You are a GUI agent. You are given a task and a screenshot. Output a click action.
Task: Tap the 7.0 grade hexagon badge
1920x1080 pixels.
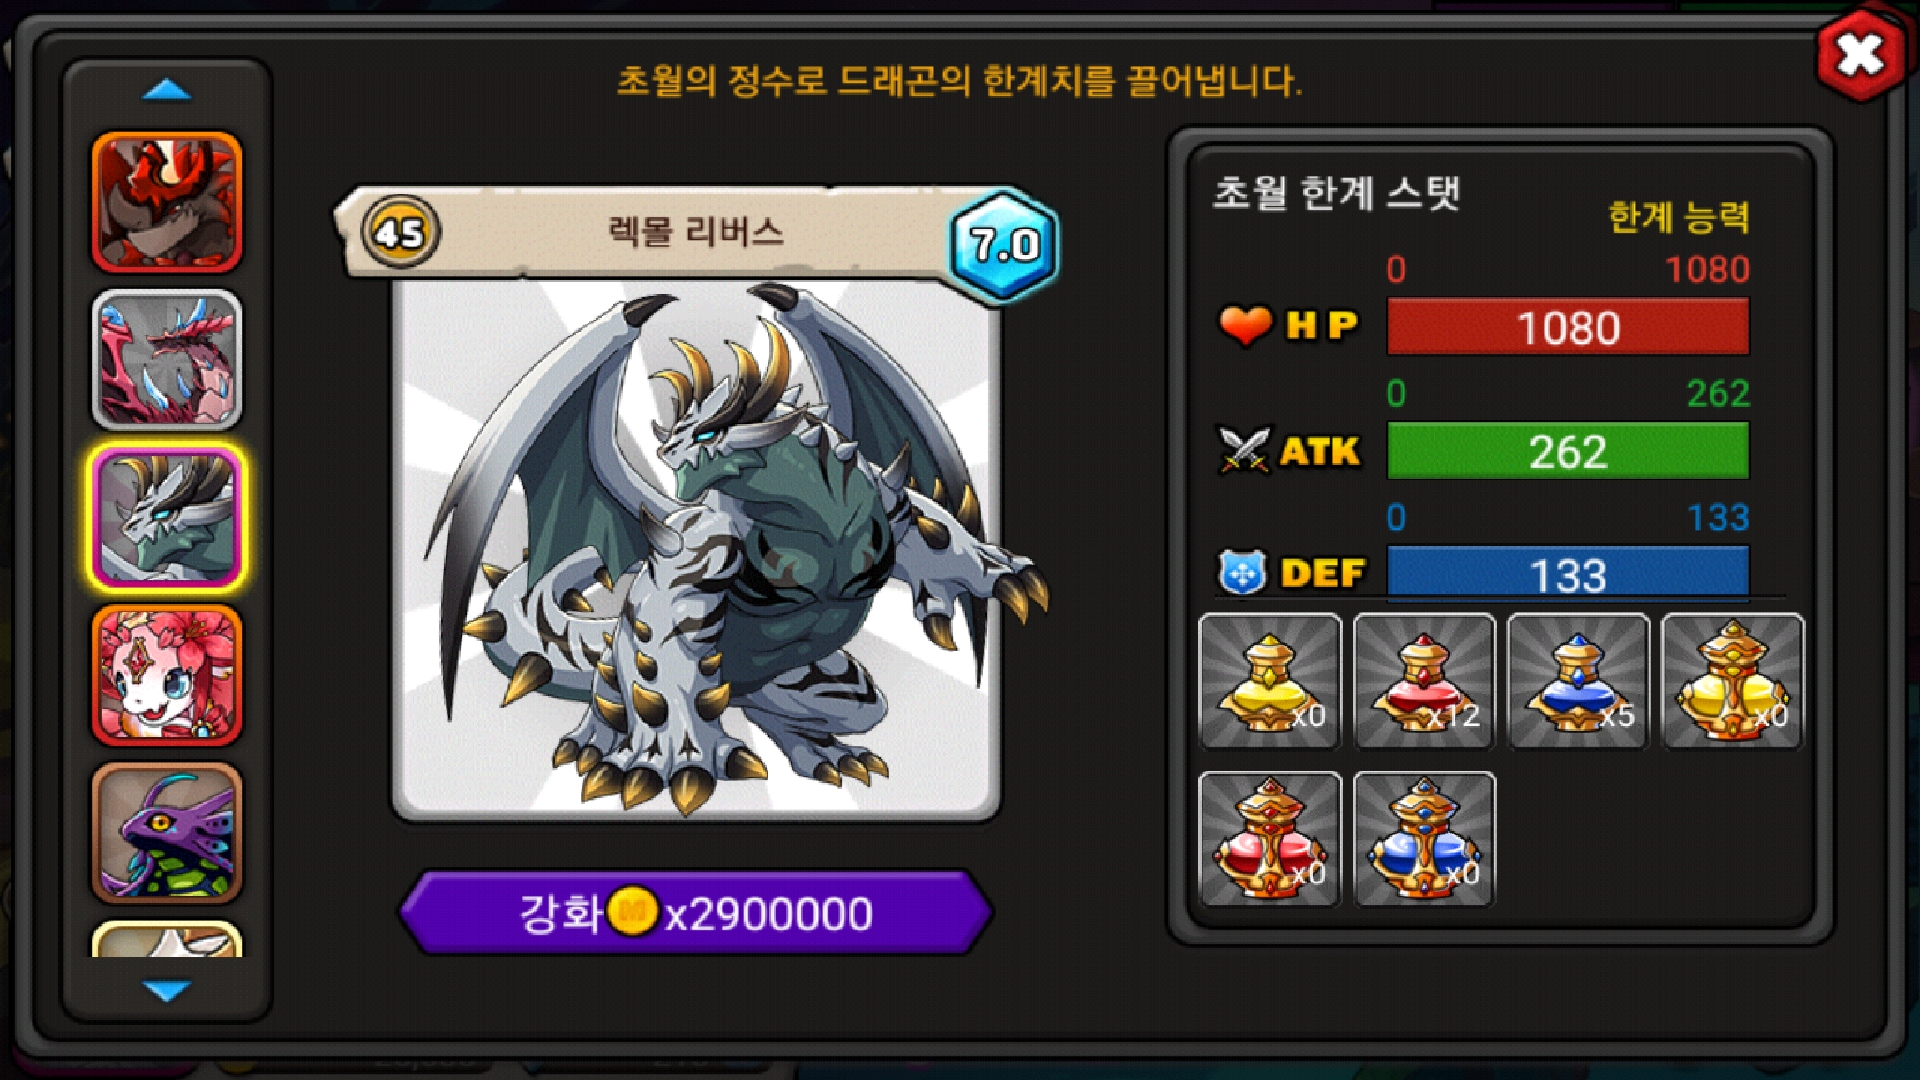click(x=1003, y=245)
